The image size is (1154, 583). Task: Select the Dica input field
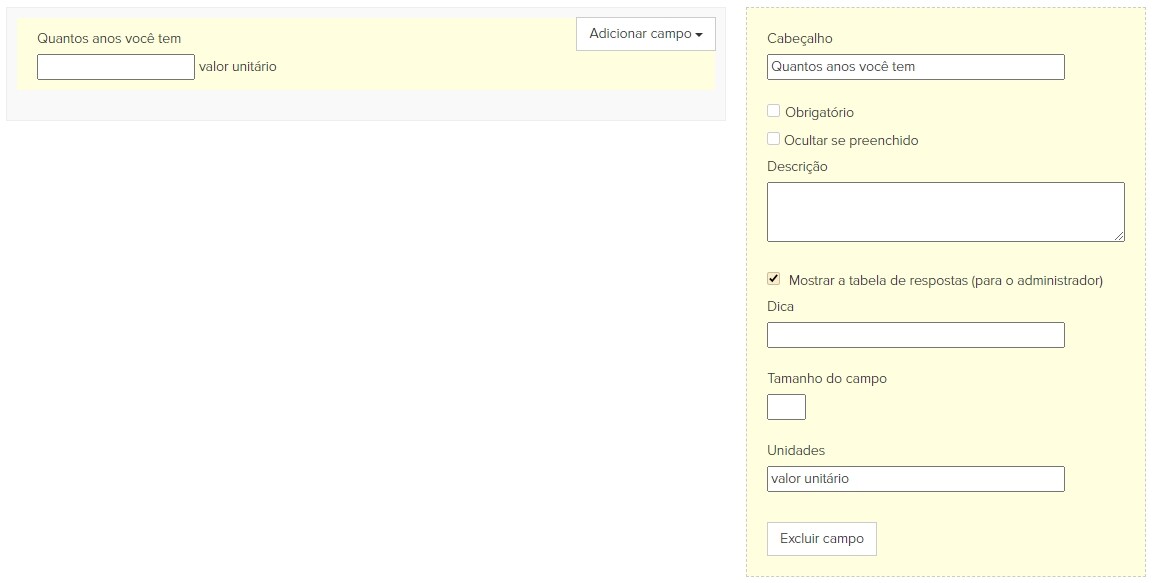pyautogui.click(x=916, y=335)
